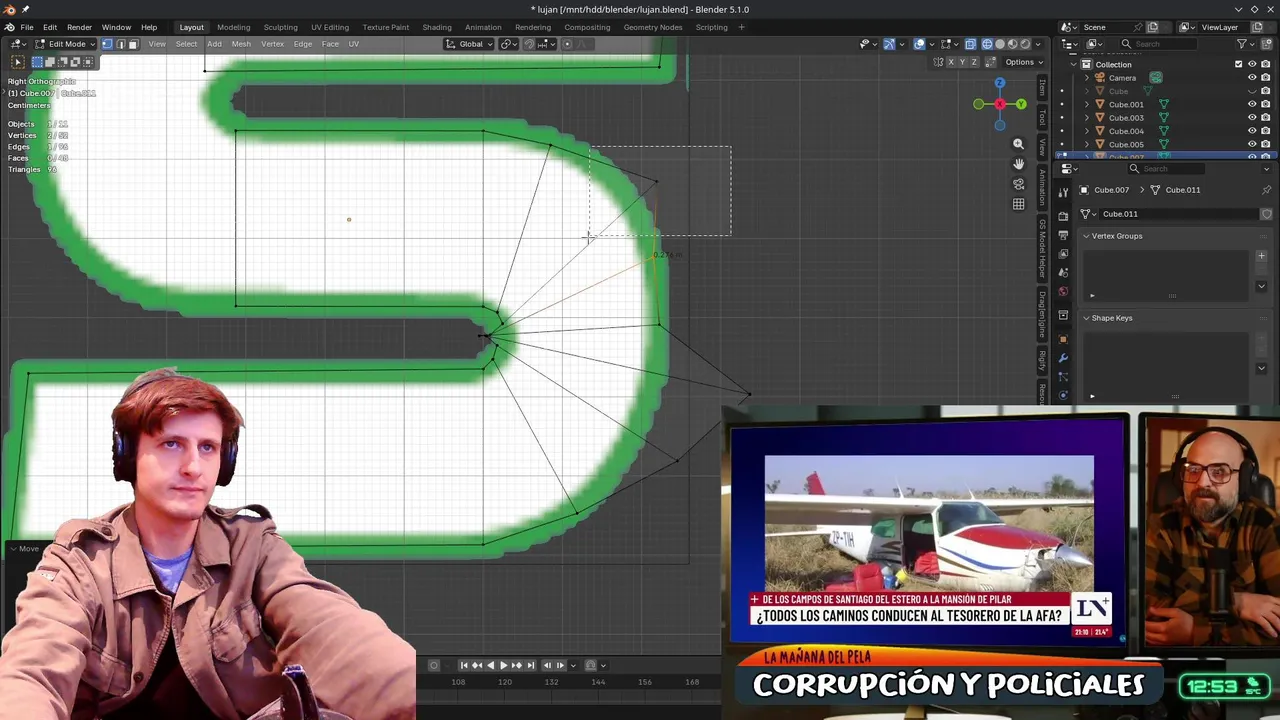Open vertex group specials dropdown arrow
1280x720 pixels.
1261,285
